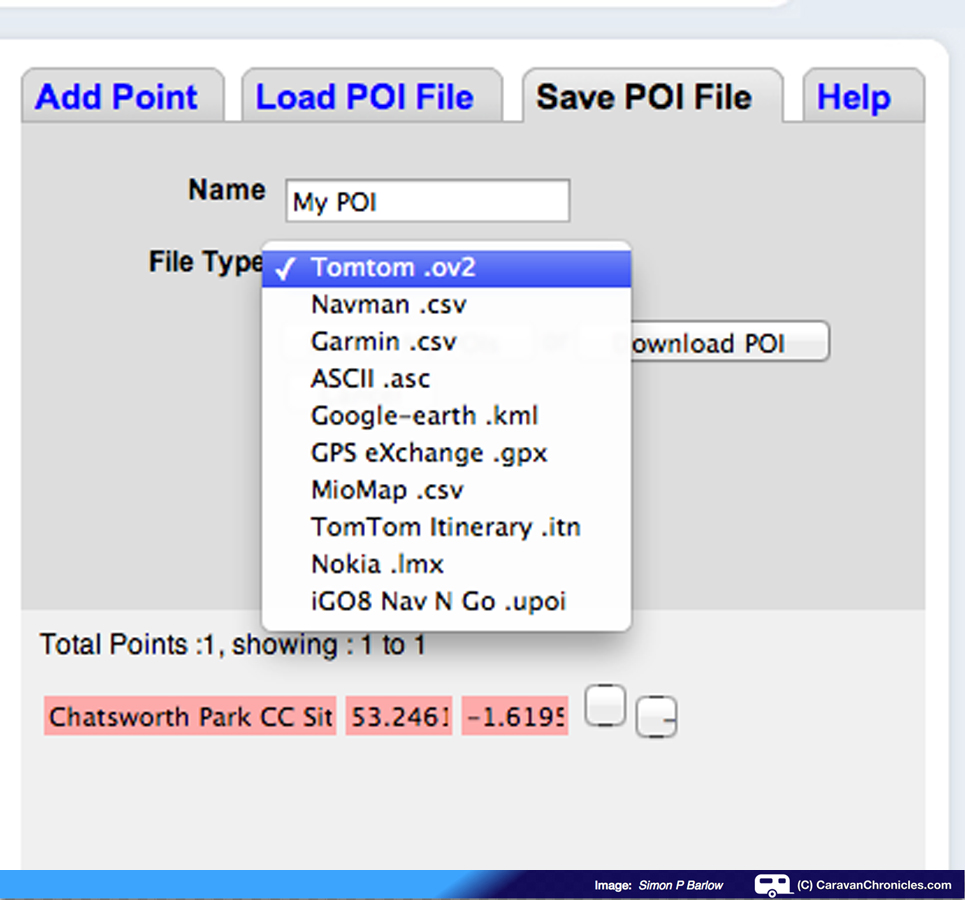This screenshot has height=900, width=965.
Task: Select ASCII .asc file type
Action: pyautogui.click(x=370, y=378)
